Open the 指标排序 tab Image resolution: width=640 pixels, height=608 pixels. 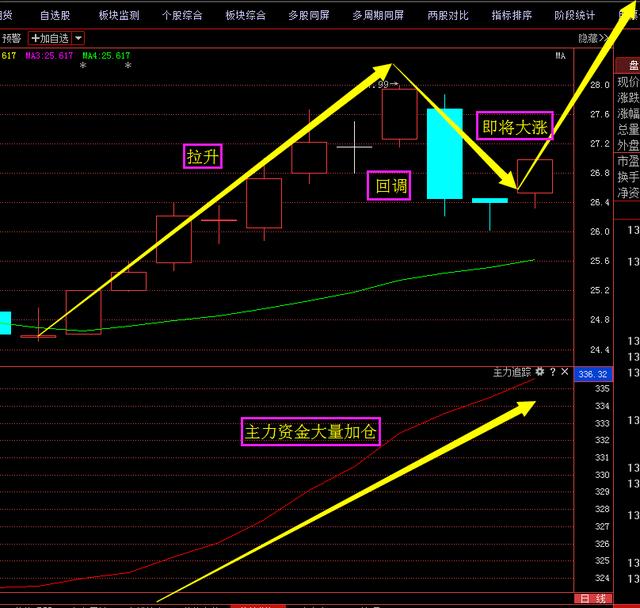511,16
